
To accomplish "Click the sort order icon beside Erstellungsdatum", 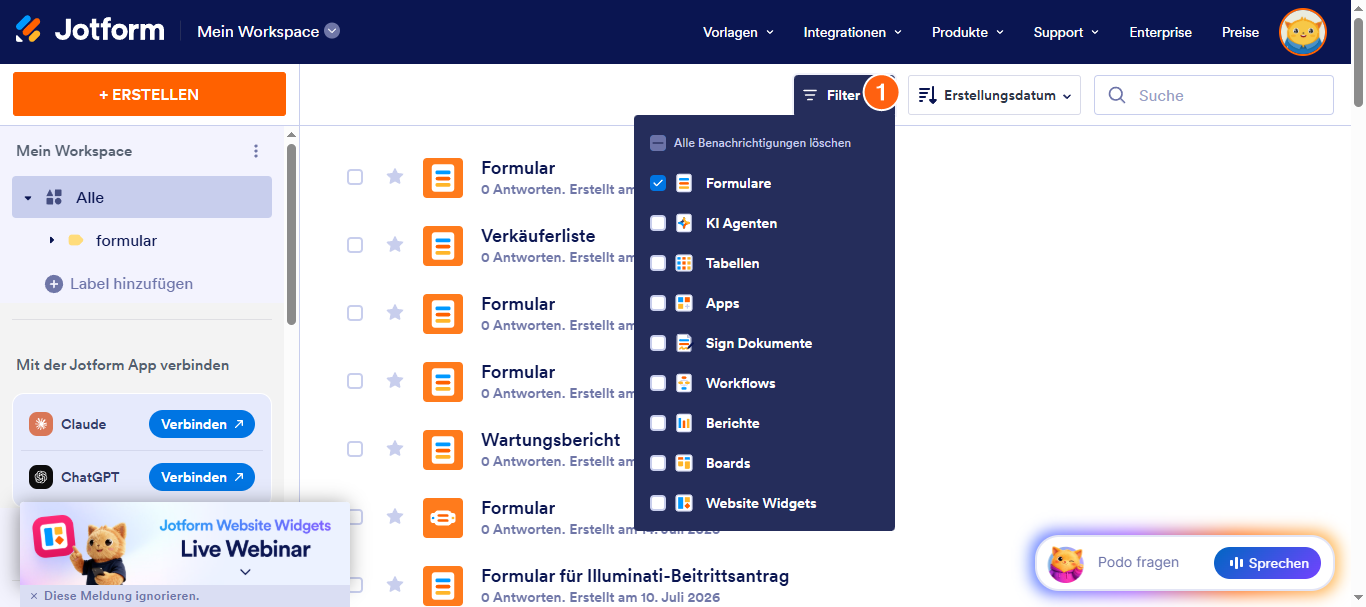I will pos(927,95).
